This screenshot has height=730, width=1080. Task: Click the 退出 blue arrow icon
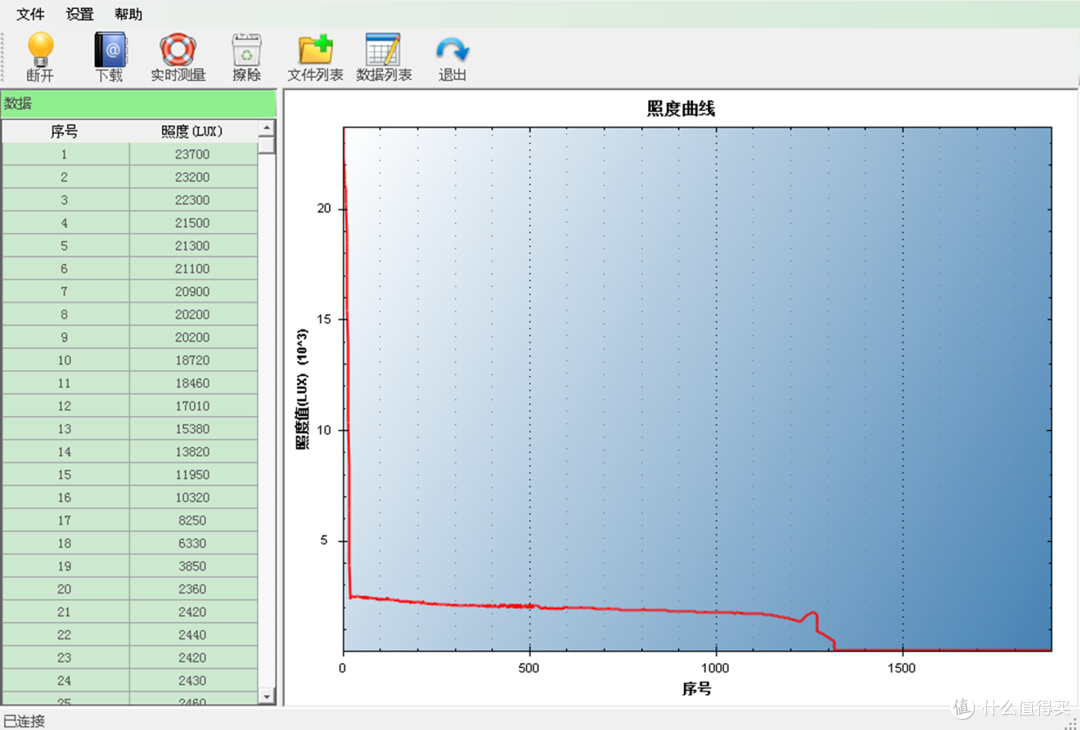click(x=453, y=51)
